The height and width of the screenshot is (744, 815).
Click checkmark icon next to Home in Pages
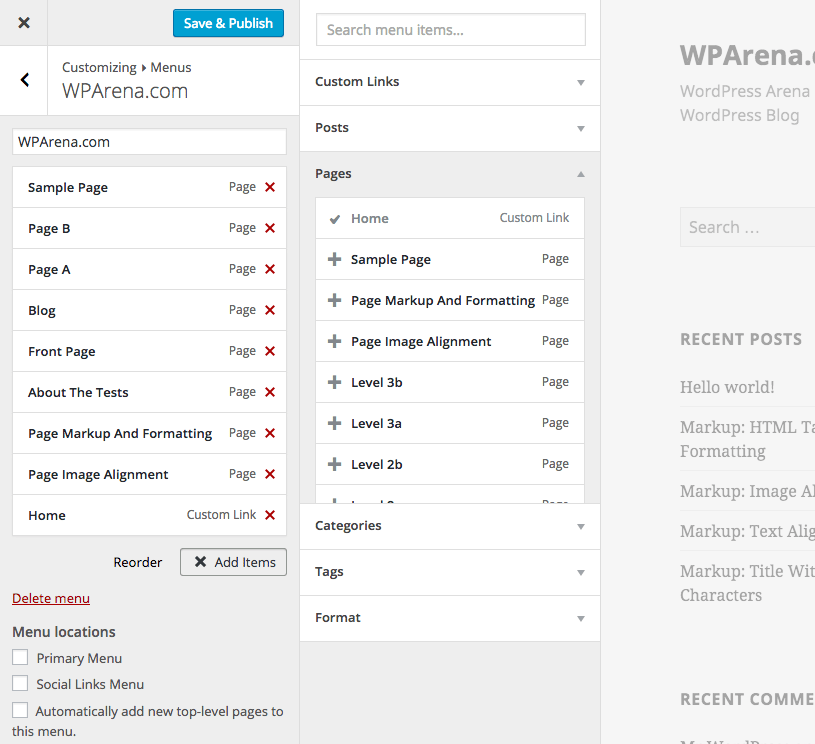point(335,219)
